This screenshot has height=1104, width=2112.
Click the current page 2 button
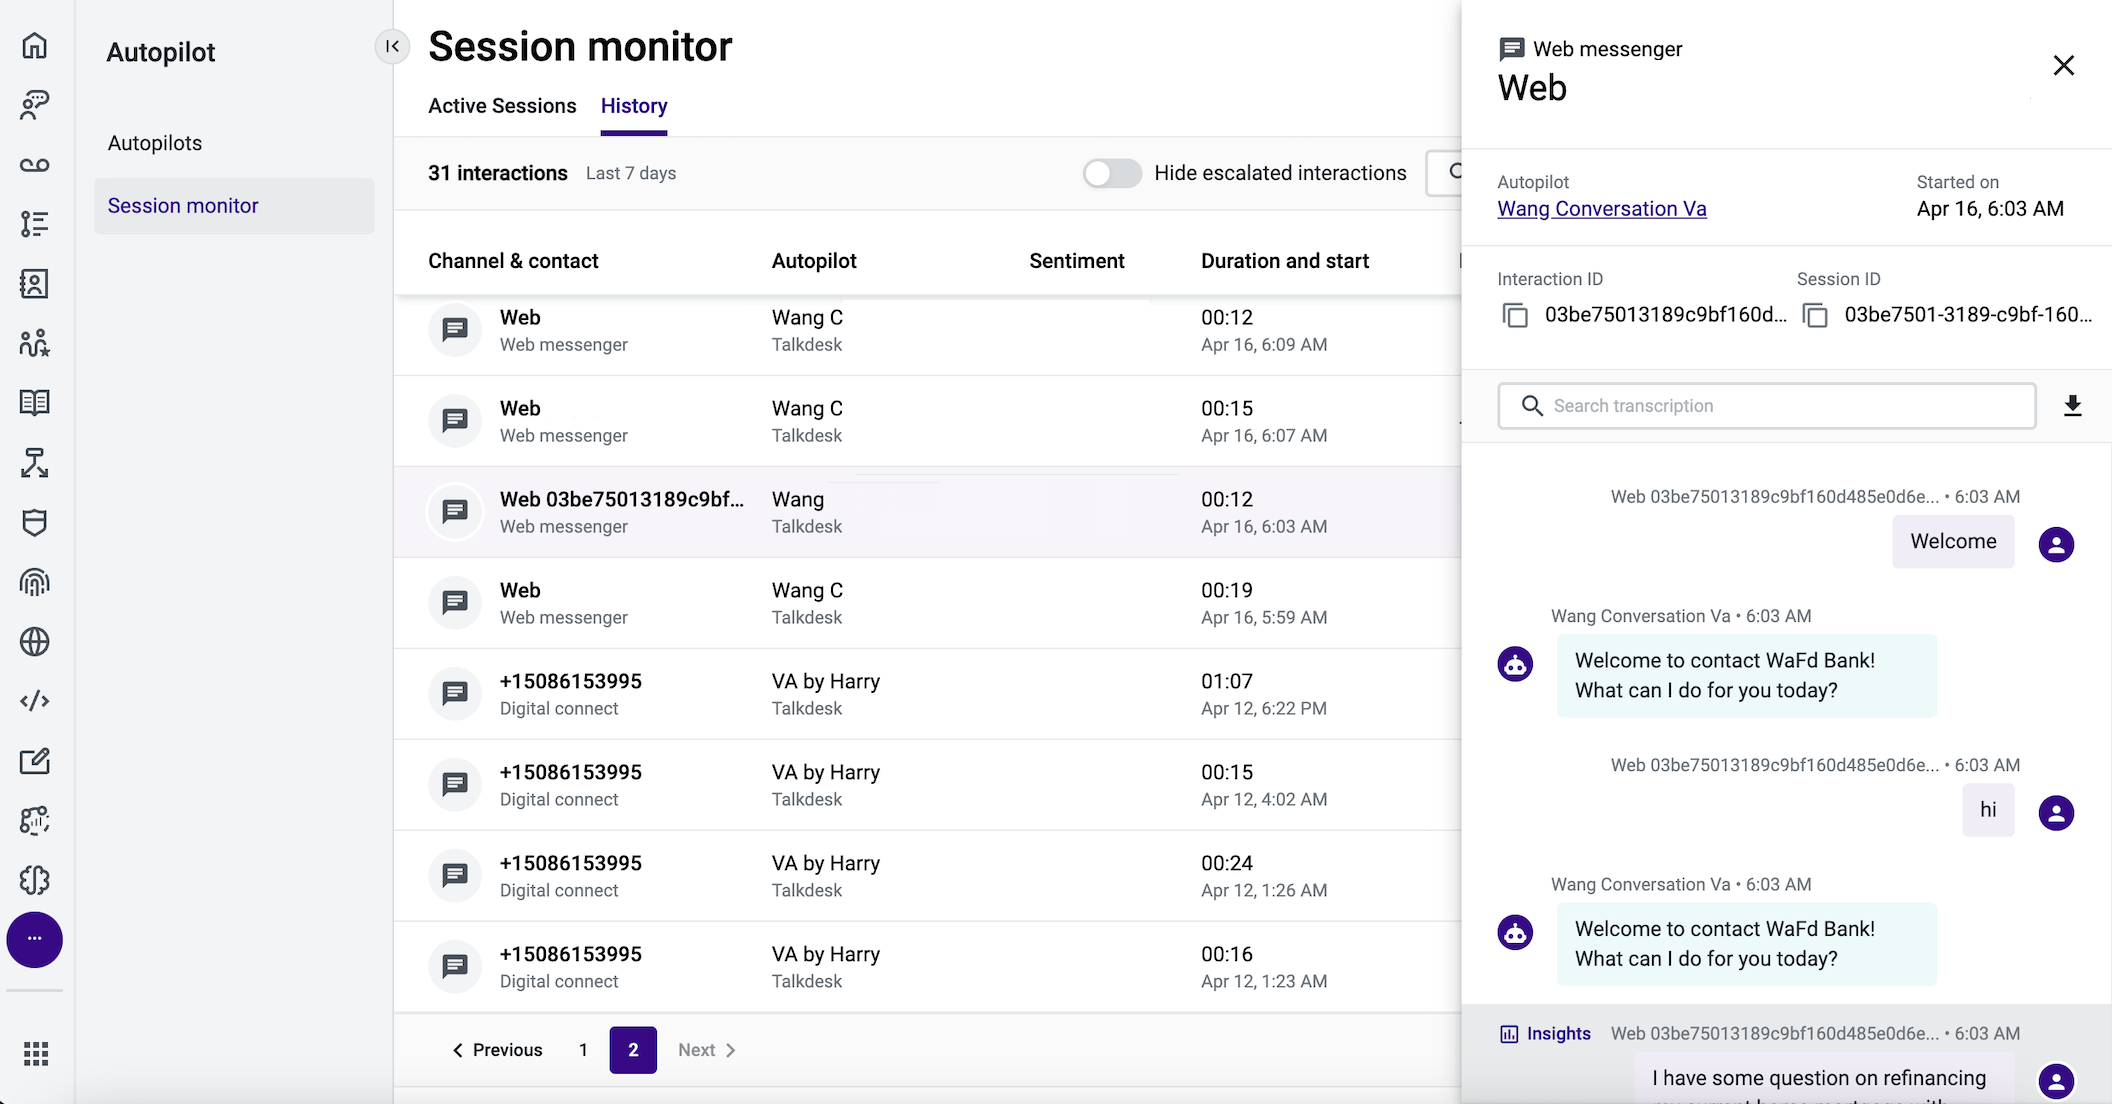(633, 1050)
